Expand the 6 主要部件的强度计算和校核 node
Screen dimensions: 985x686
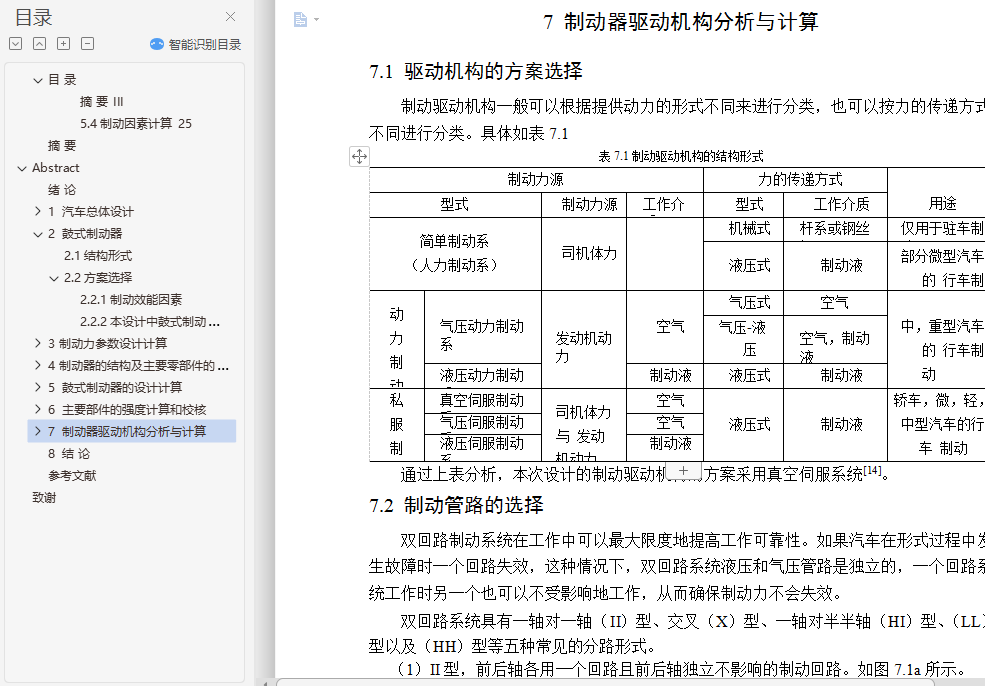(38, 410)
